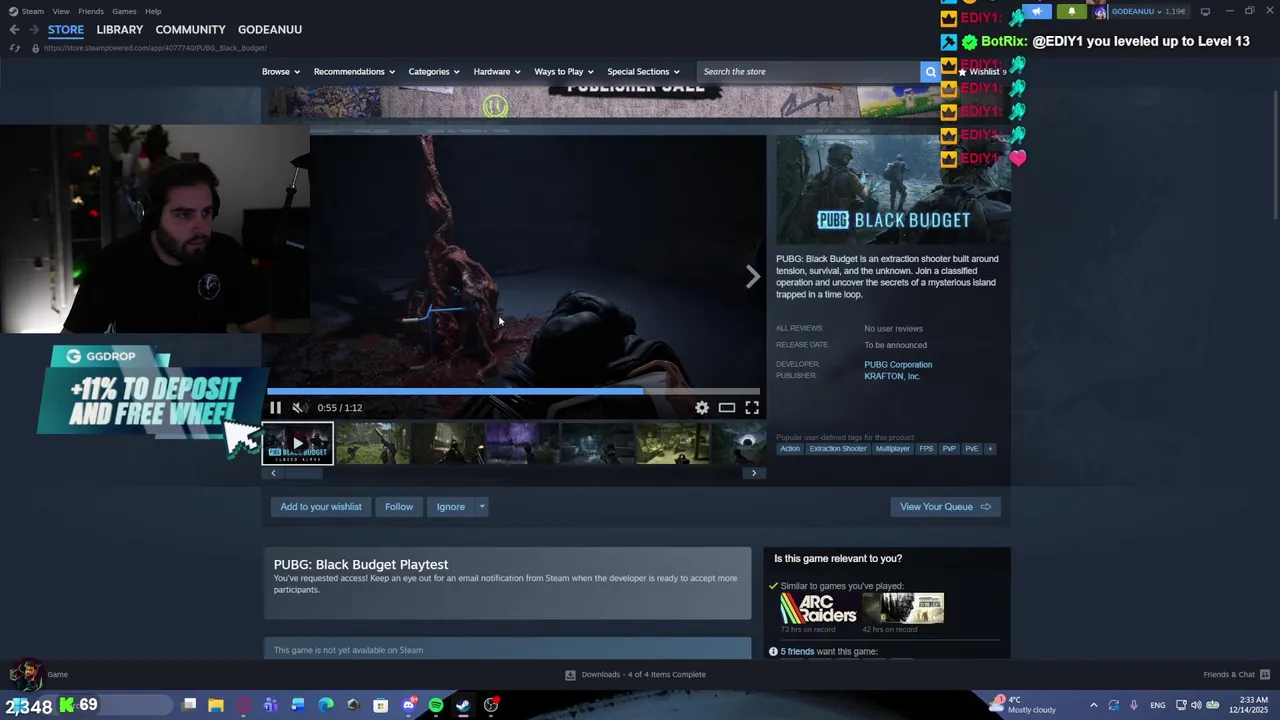Show next media with right arrow
This screenshot has width=1280, height=720.
[x=752, y=277]
